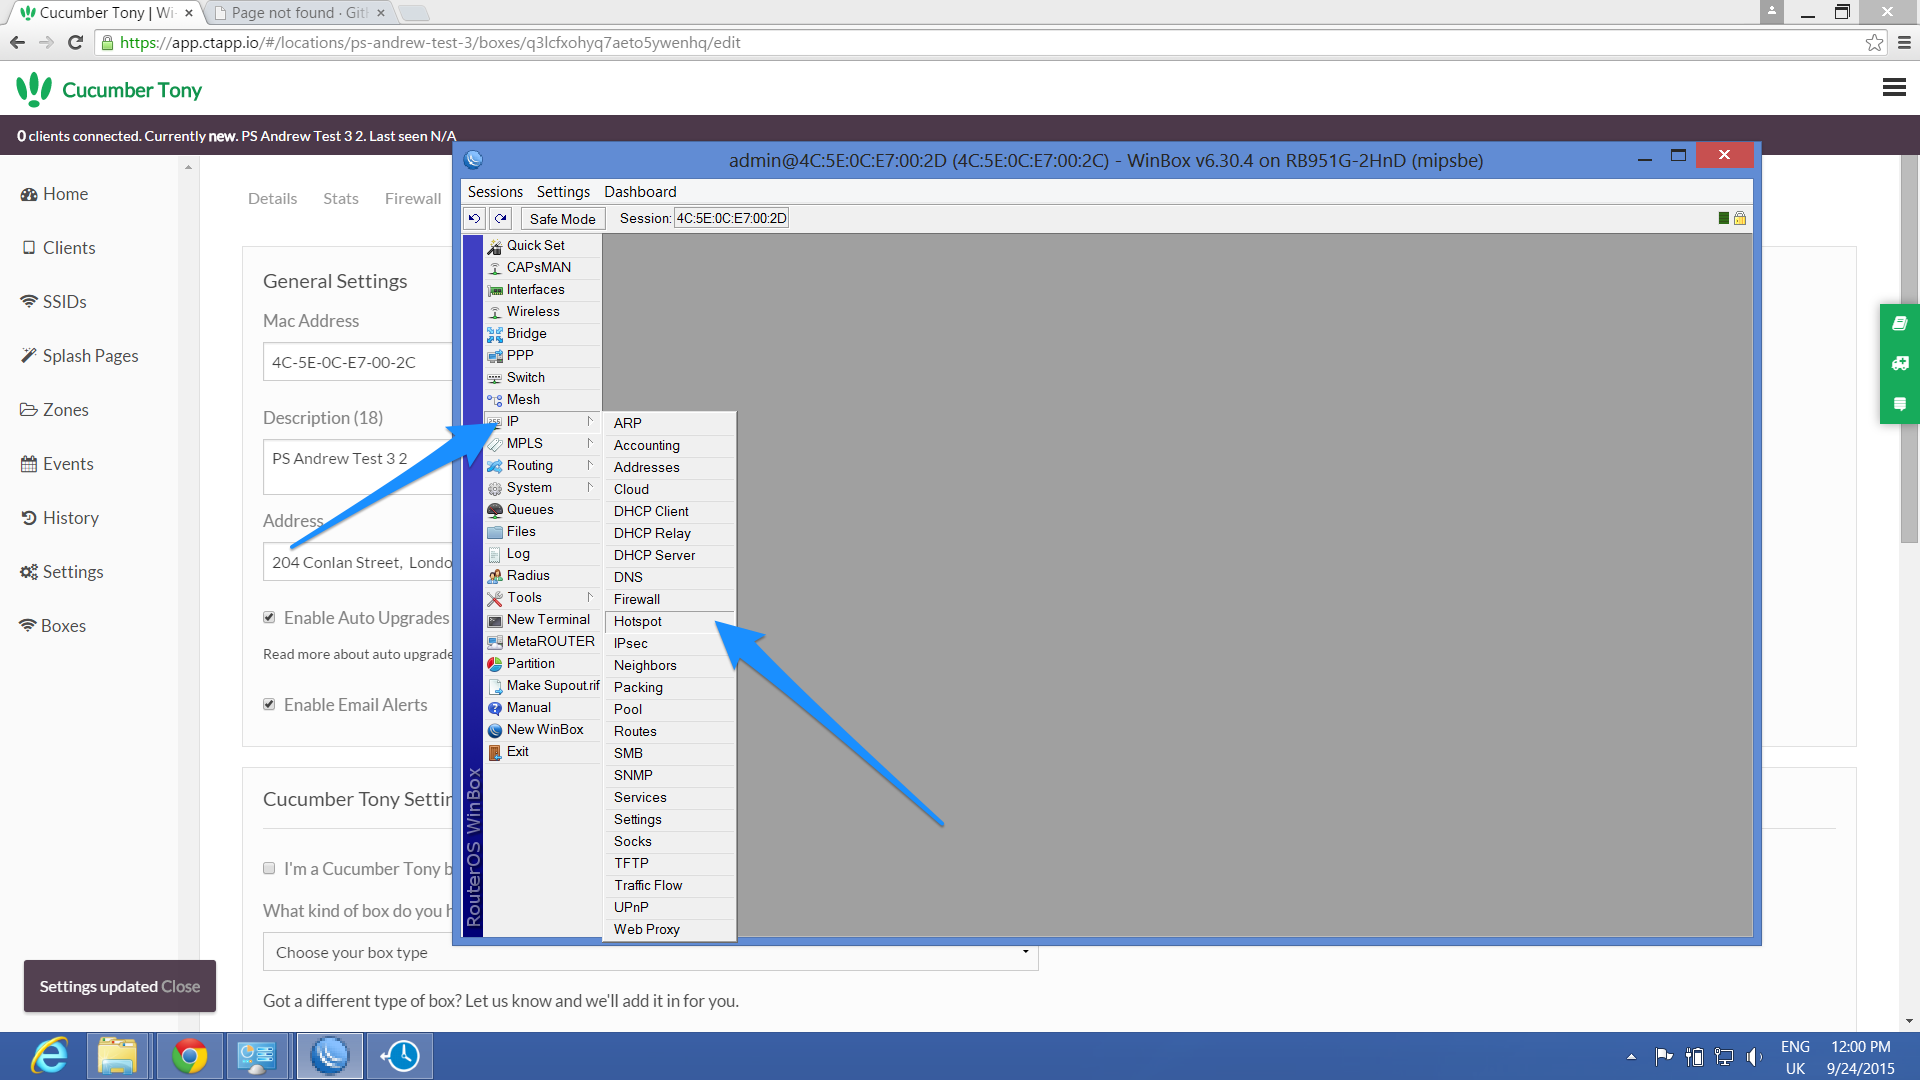Toggle Enable Auto Upgrades checkbox
This screenshot has width=1920, height=1080.
pos(269,617)
